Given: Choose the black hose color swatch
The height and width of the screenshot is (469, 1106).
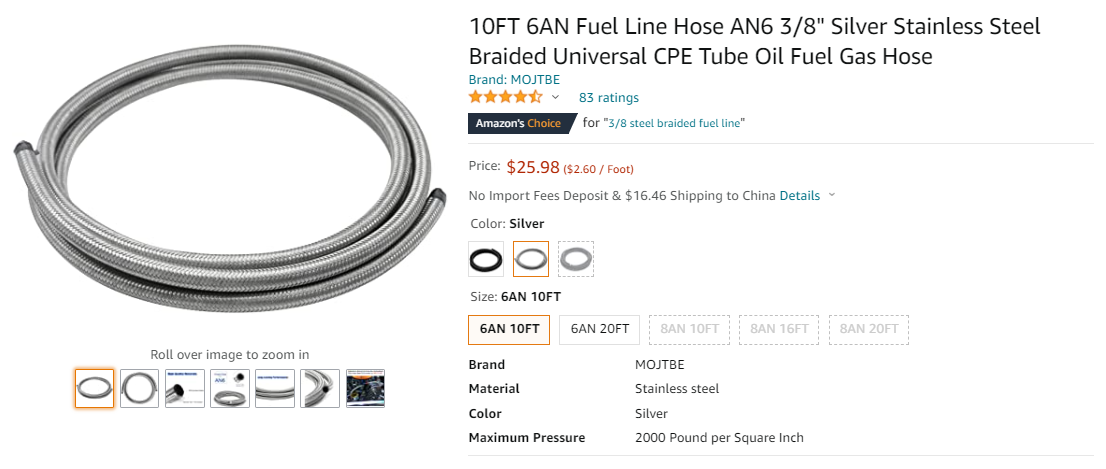Looking at the screenshot, I should [x=486, y=259].
